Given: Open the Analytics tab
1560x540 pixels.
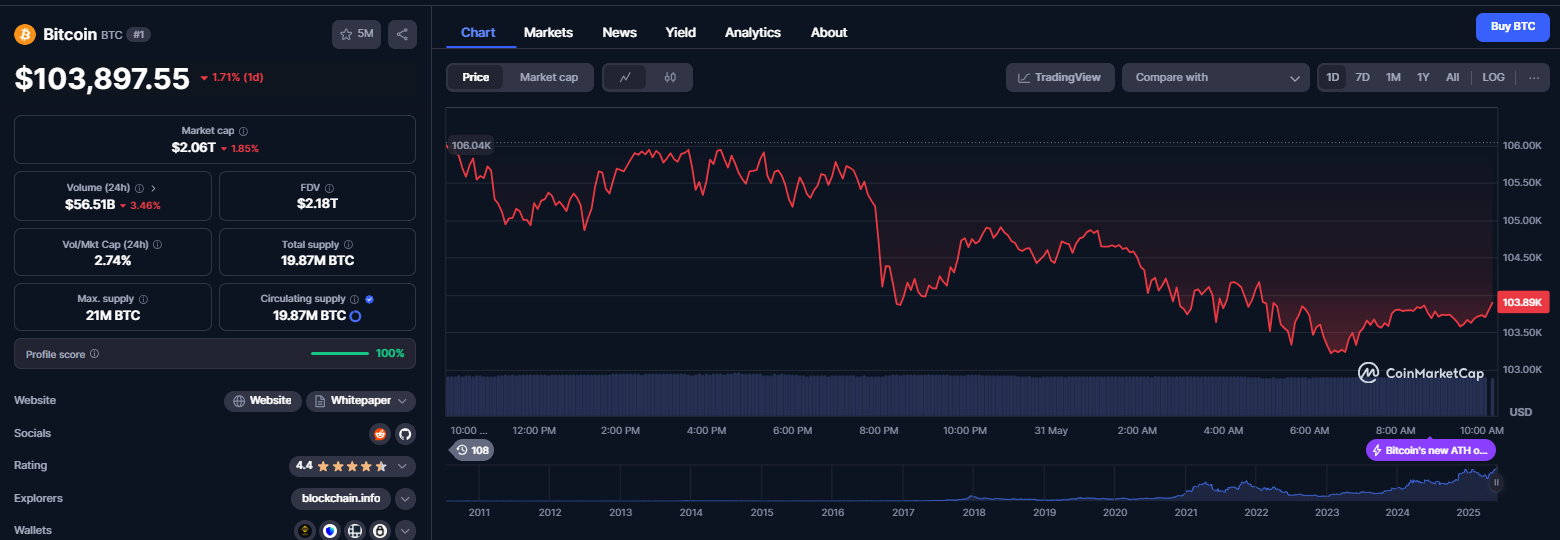Looking at the screenshot, I should coord(753,32).
